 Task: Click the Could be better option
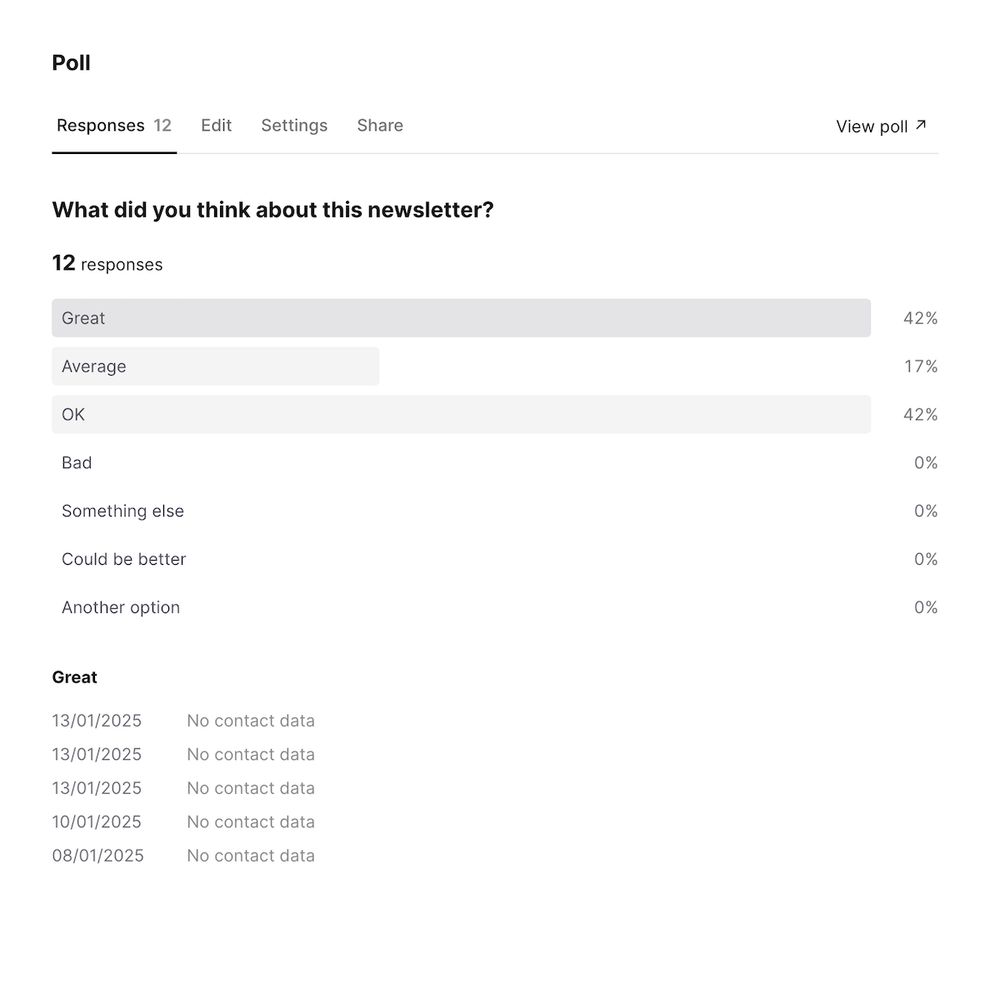[x=124, y=560]
